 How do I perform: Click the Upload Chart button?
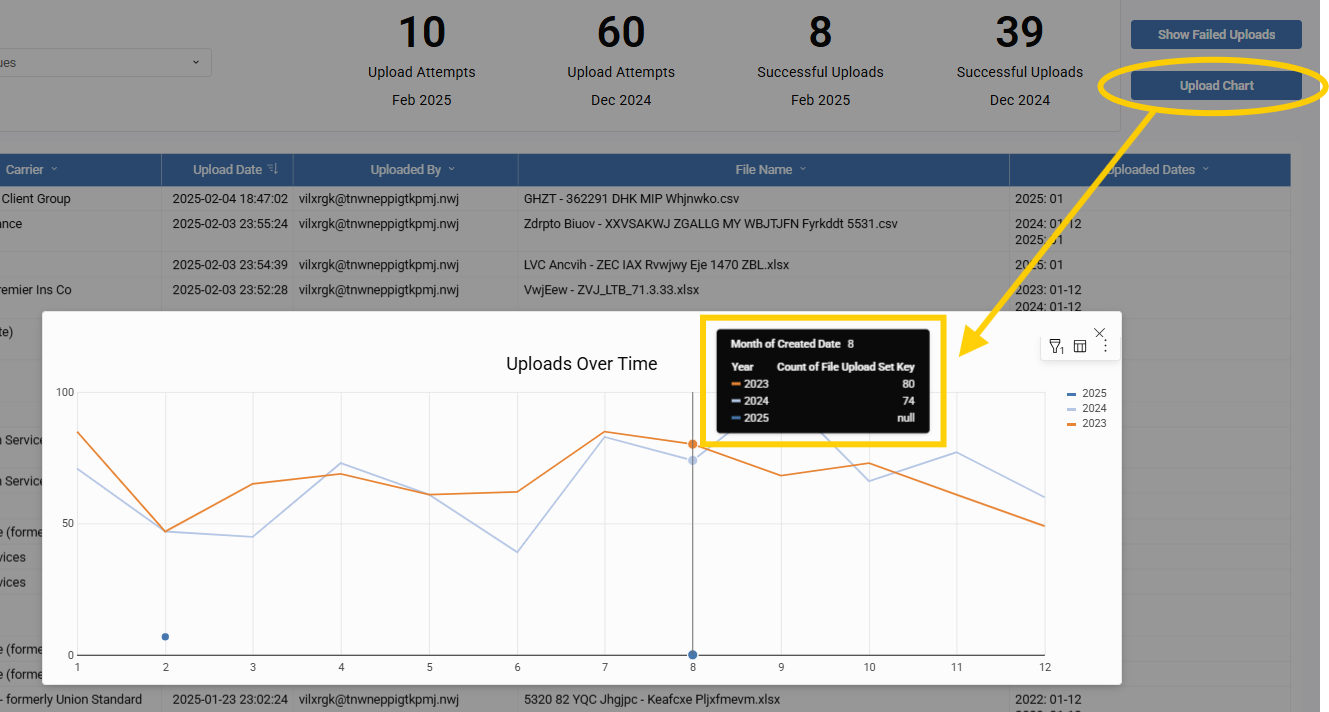point(1216,86)
